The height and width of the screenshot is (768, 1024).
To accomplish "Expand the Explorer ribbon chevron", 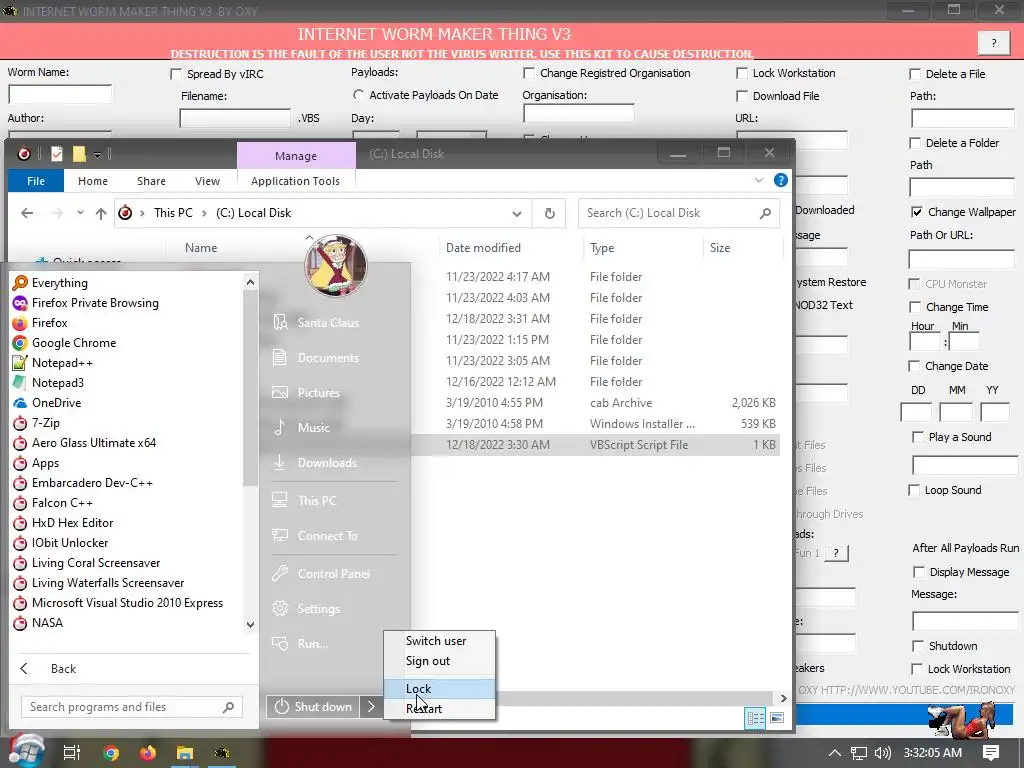I will [759, 180].
